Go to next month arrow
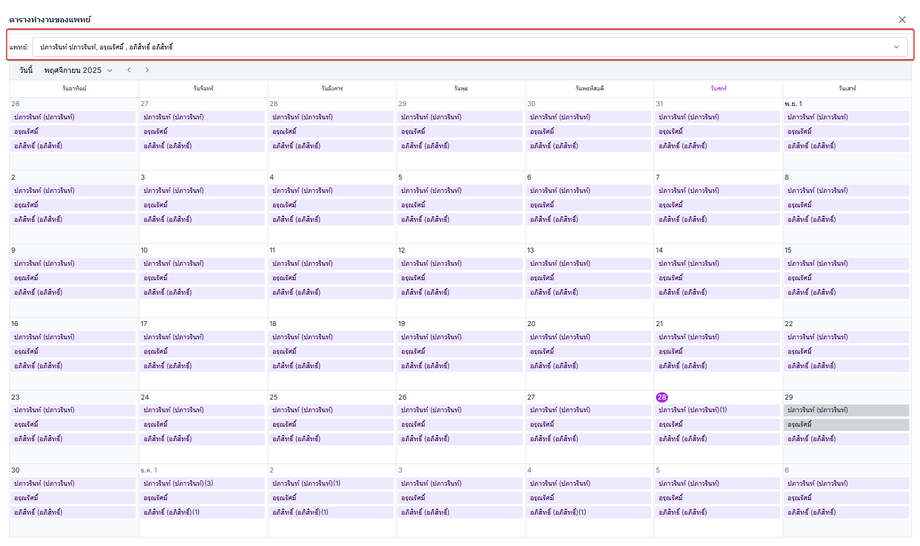The height and width of the screenshot is (546, 920). tap(147, 70)
